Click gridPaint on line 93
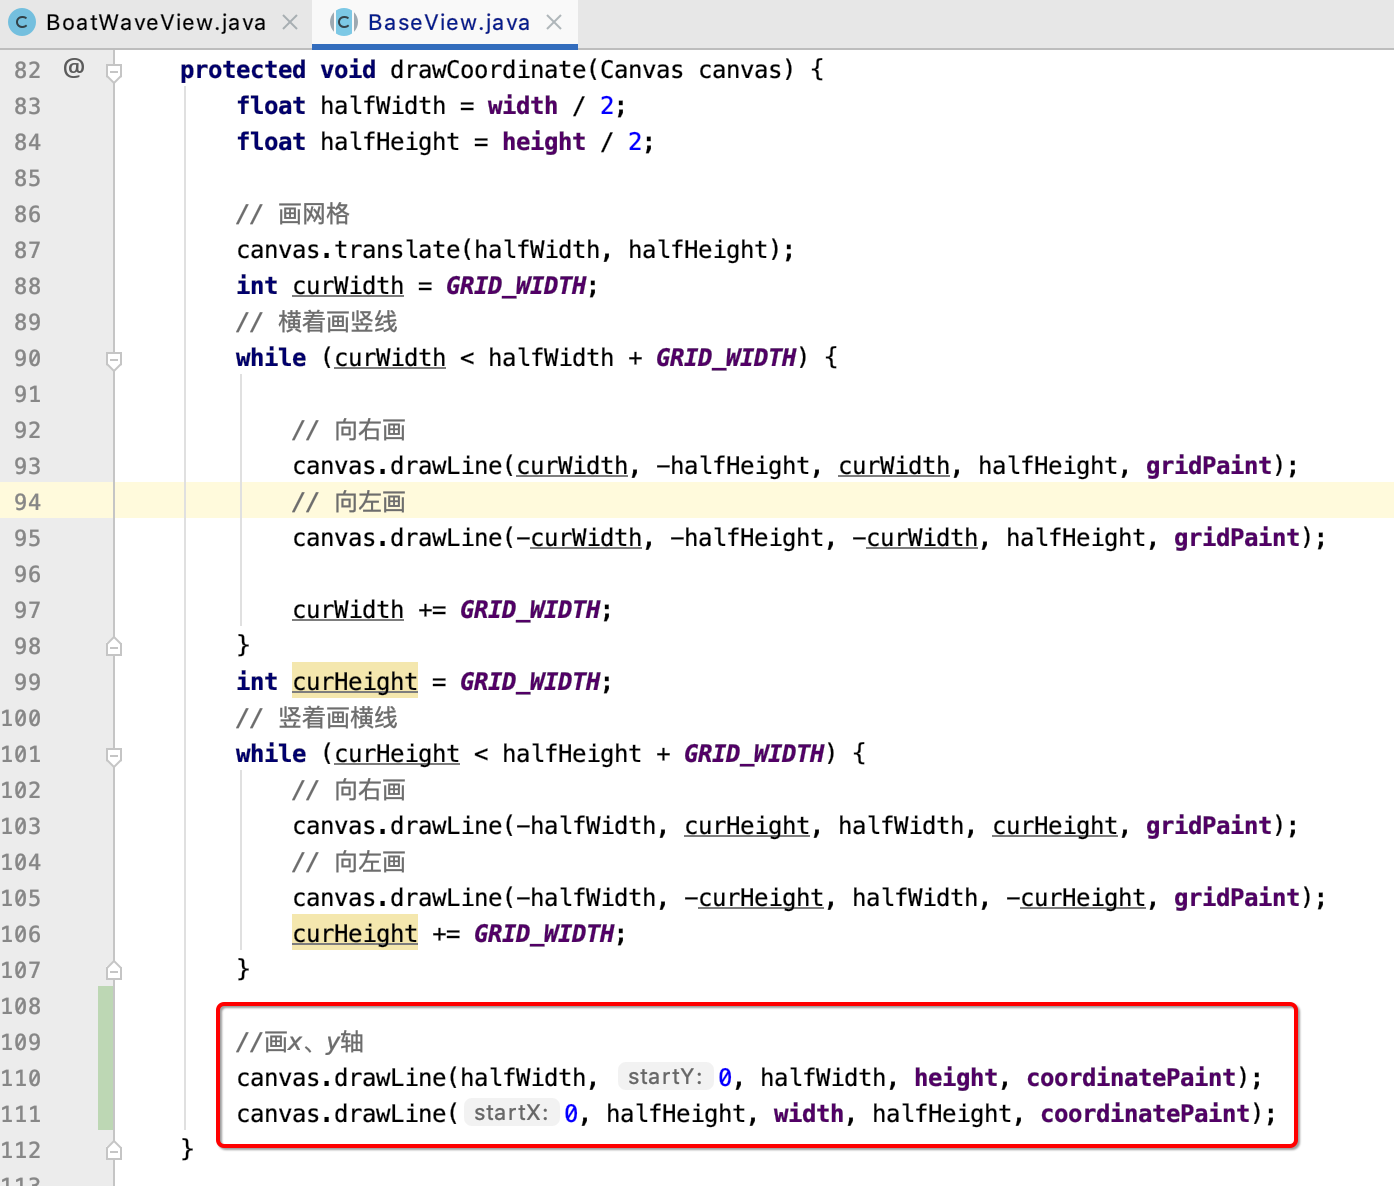Image resolution: width=1394 pixels, height=1186 pixels. click(x=1208, y=466)
